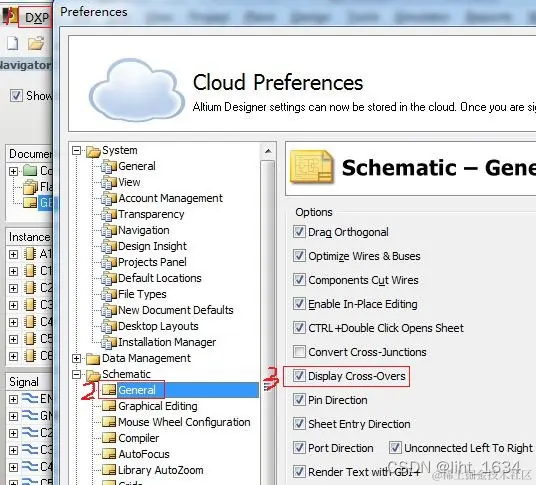Click the tree scrollbar up arrow
This screenshot has height=485, width=536.
click(268, 151)
